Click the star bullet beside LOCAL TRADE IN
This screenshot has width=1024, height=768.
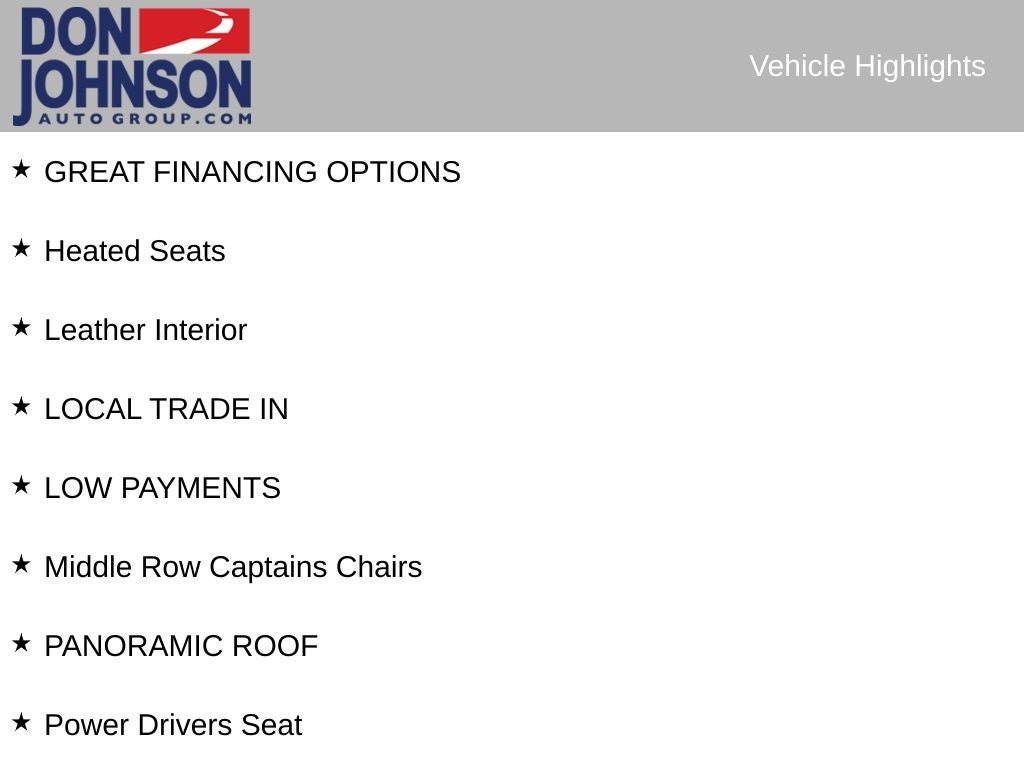pos(21,407)
